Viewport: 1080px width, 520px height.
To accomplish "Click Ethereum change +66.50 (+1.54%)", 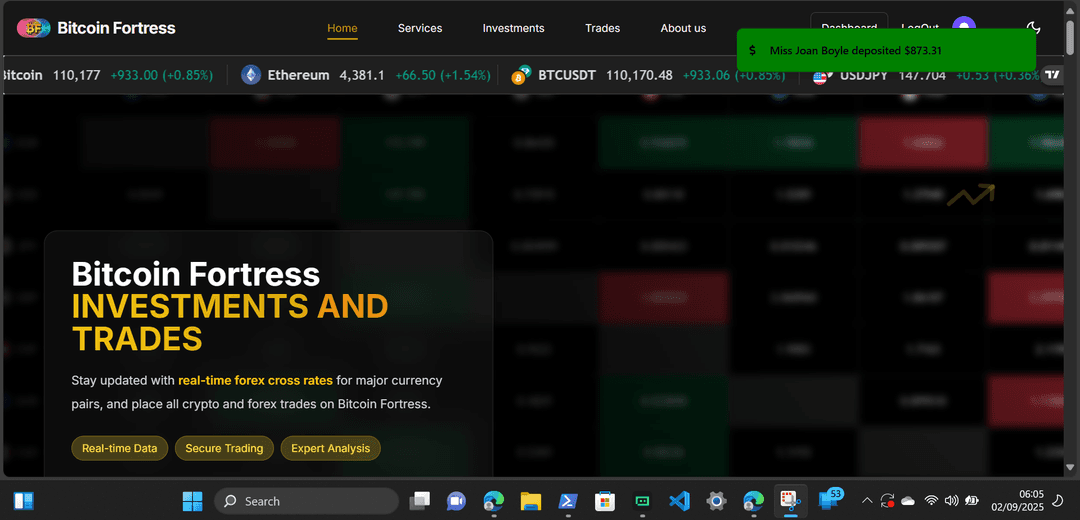I will click(442, 75).
